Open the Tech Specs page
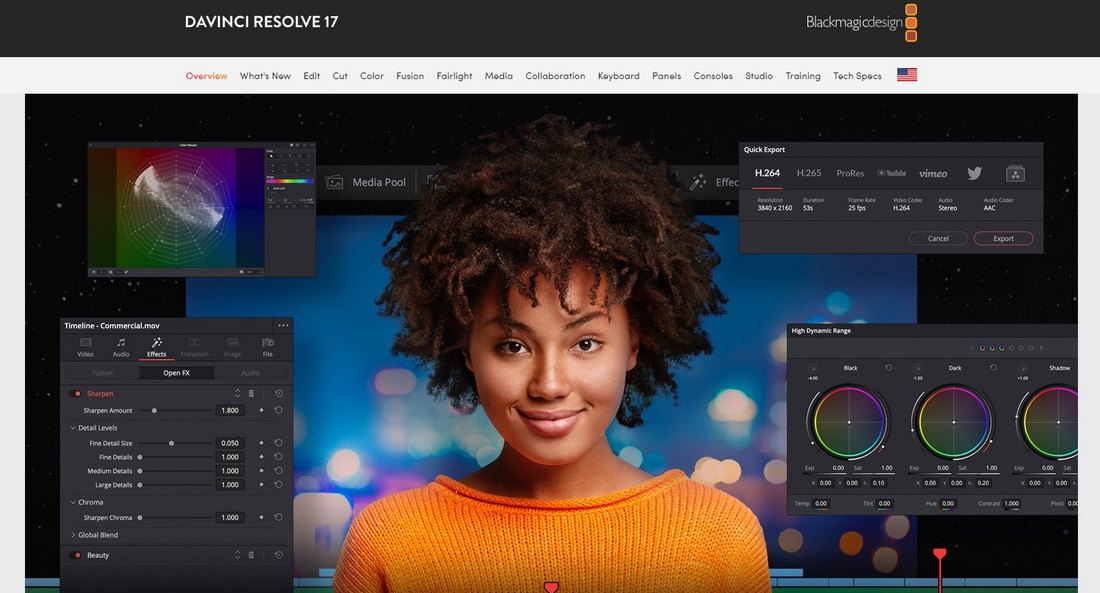The width and height of the screenshot is (1100, 593). (857, 76)
